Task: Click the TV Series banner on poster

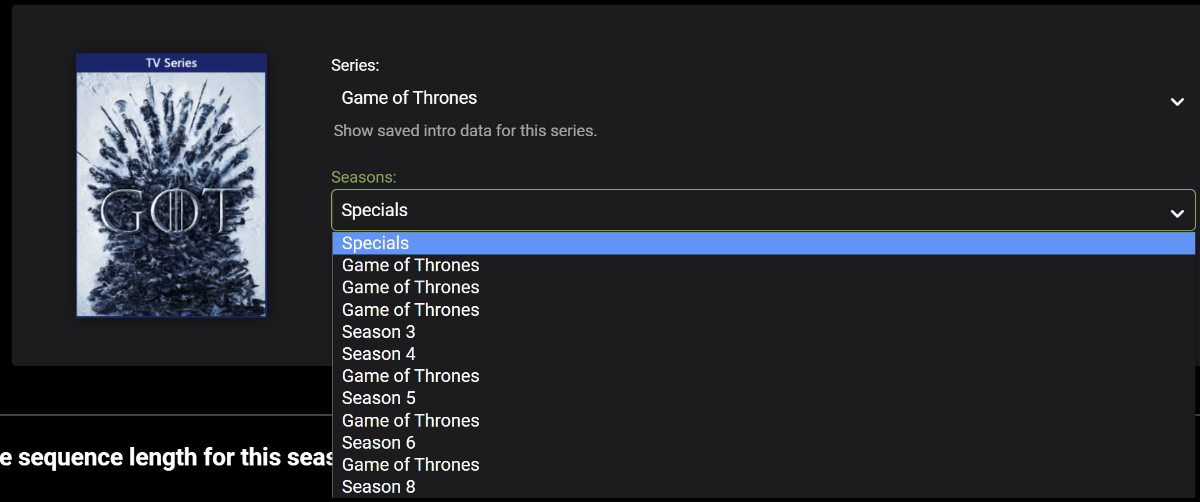Action: pyautogui.click(x=171, y=63)
